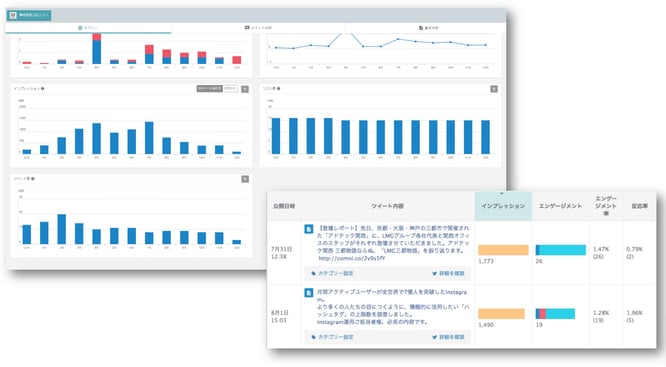Click info icon beside ツイート数 chart title
Screen dimensions: 666x367
(x=33, y=178)
